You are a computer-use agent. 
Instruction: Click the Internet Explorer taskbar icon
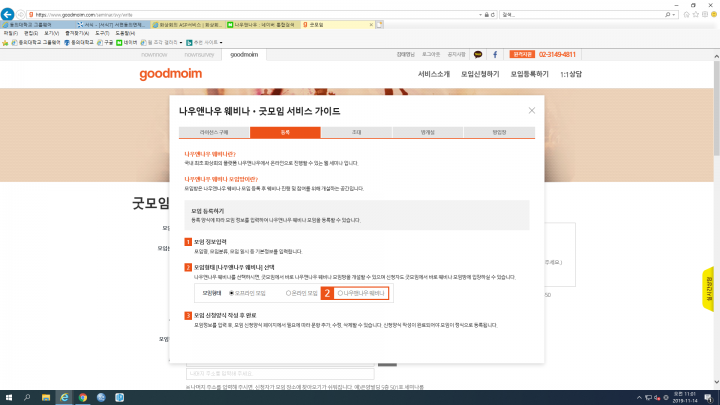pos(64,398)
